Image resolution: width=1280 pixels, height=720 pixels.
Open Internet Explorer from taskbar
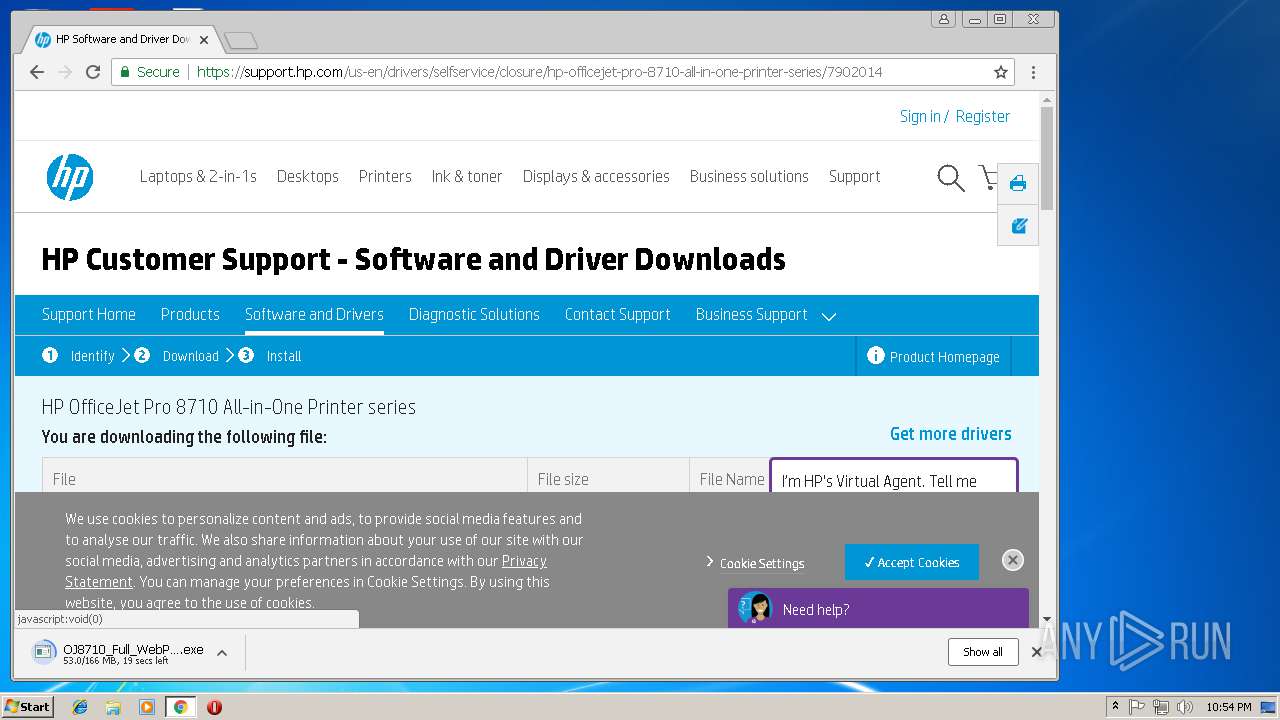click(80, 707)
